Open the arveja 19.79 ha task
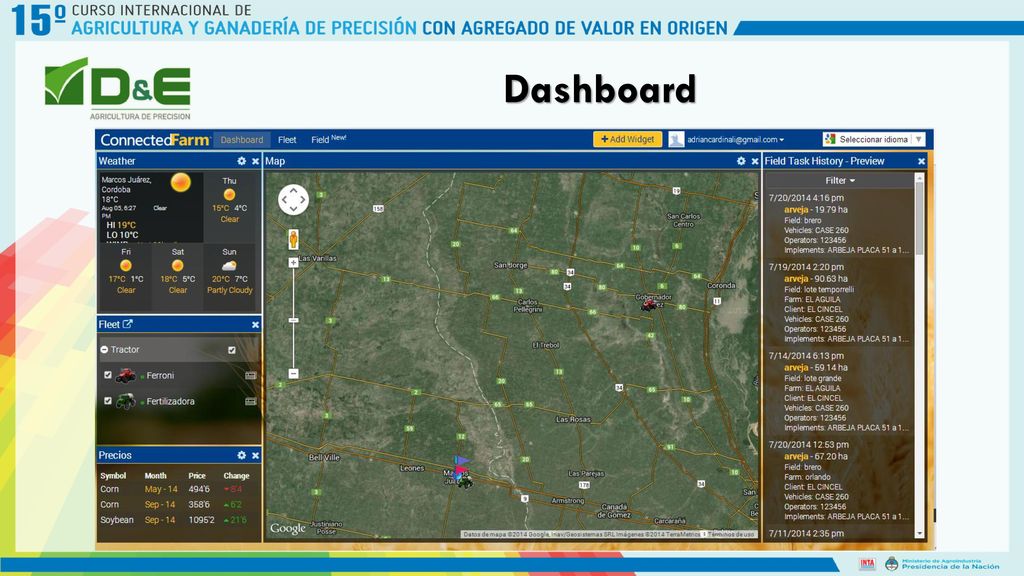The image size is (1024, 576). 816,210
